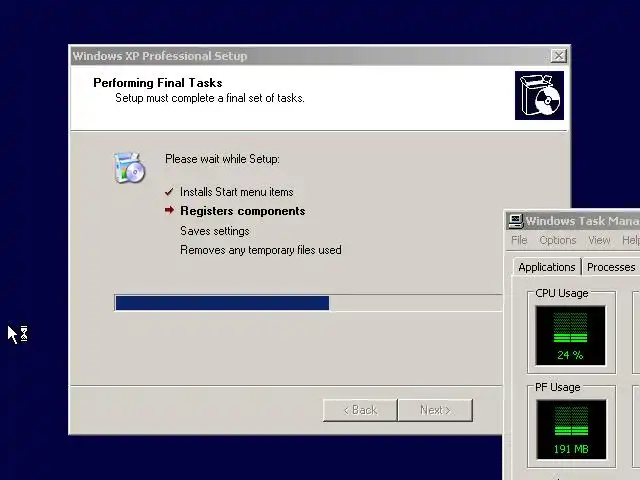The width and height of the screenshot is (640, 480).
Task: Click the Setup CD box icon in header
Action: point(539,96)
